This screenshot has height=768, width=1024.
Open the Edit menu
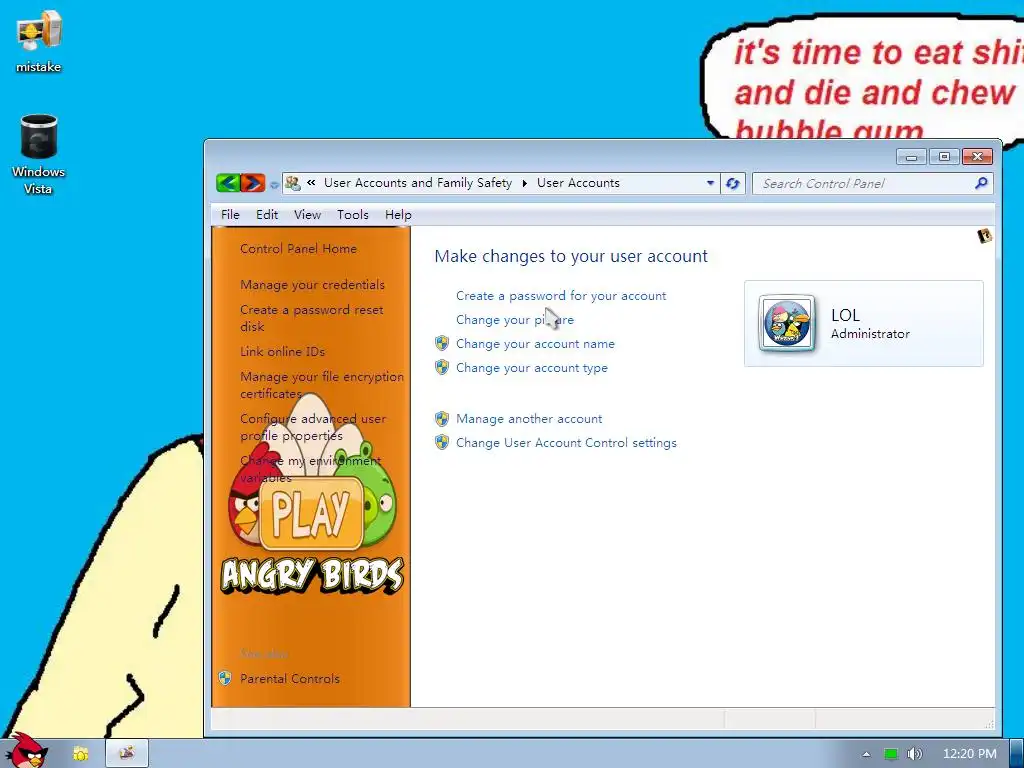pos(266,214)
